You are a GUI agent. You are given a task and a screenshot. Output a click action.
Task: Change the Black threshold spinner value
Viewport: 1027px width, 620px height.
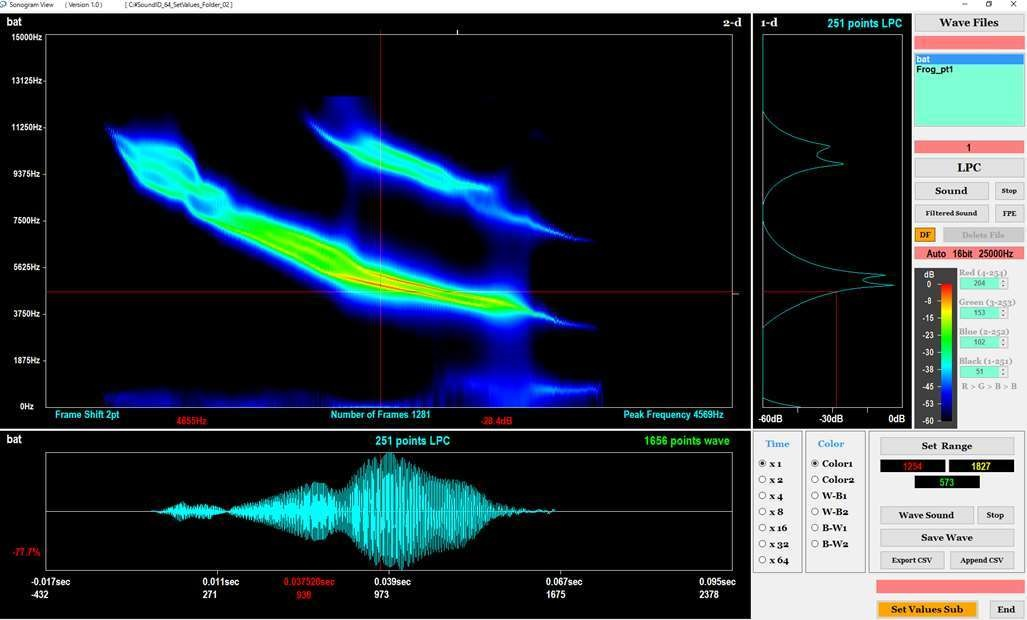(981, 371)
